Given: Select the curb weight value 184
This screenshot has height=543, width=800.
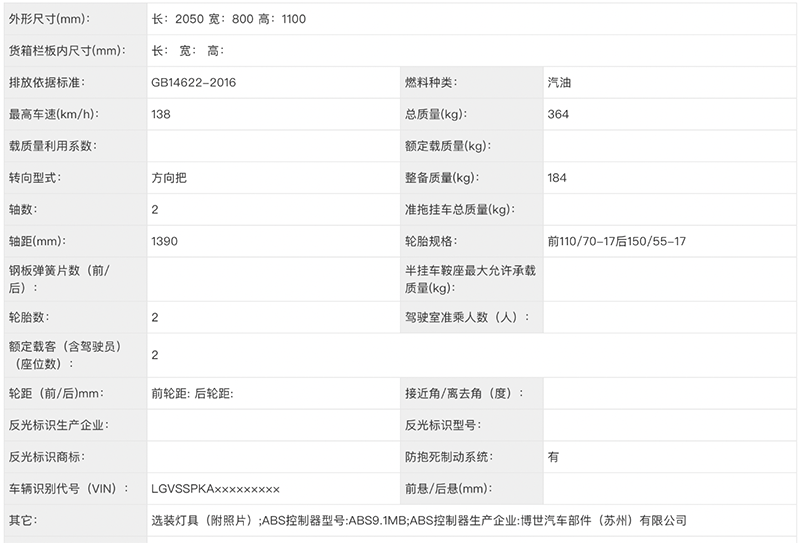Looking at the screenshot, I should [x=557, y=178].
